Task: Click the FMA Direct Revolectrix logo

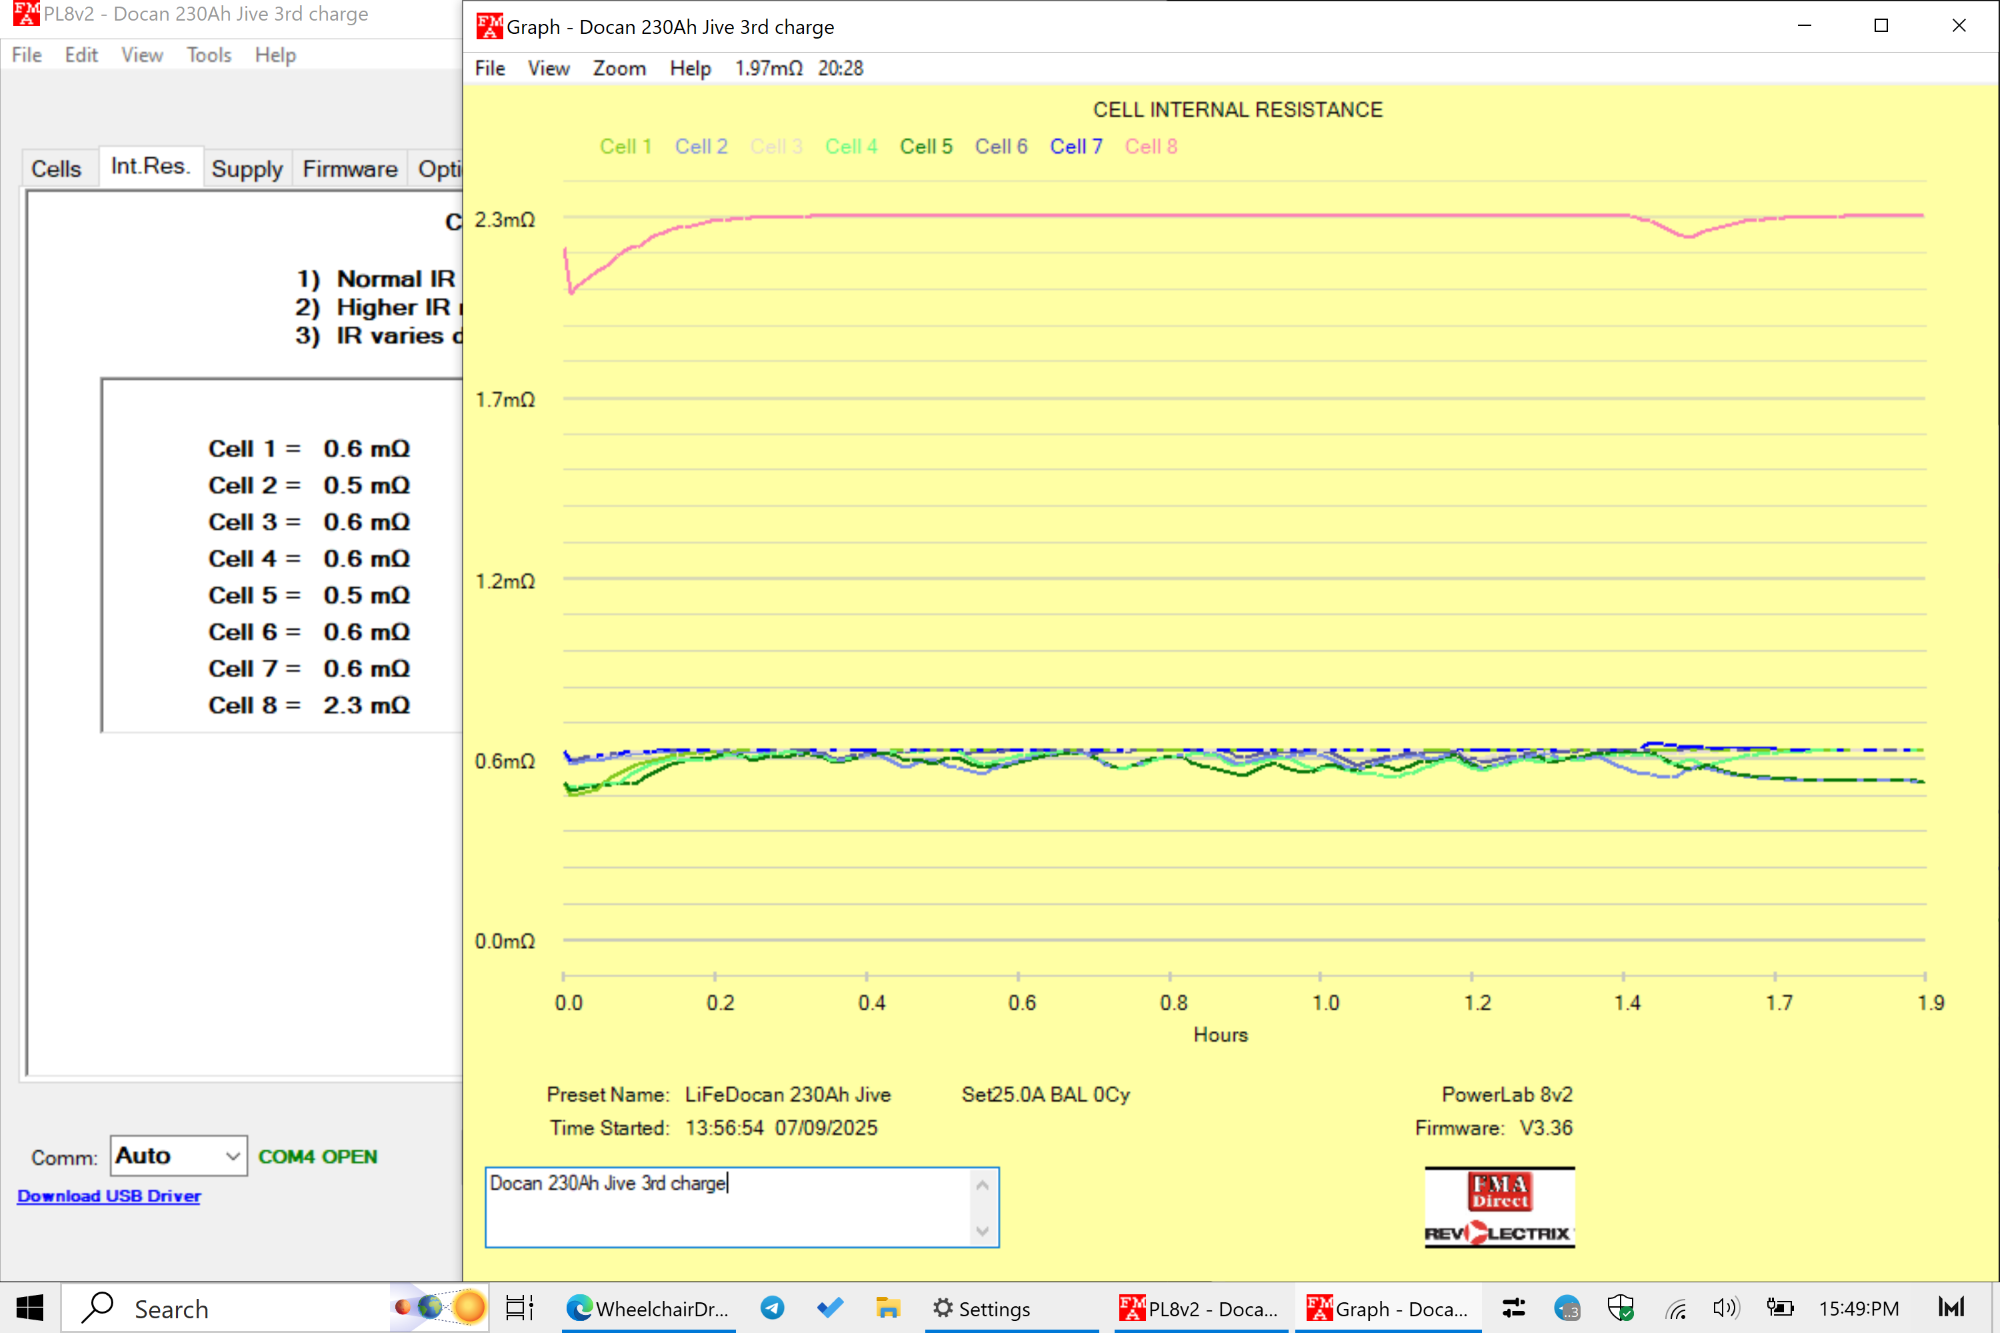Action: point(1499,1208)
